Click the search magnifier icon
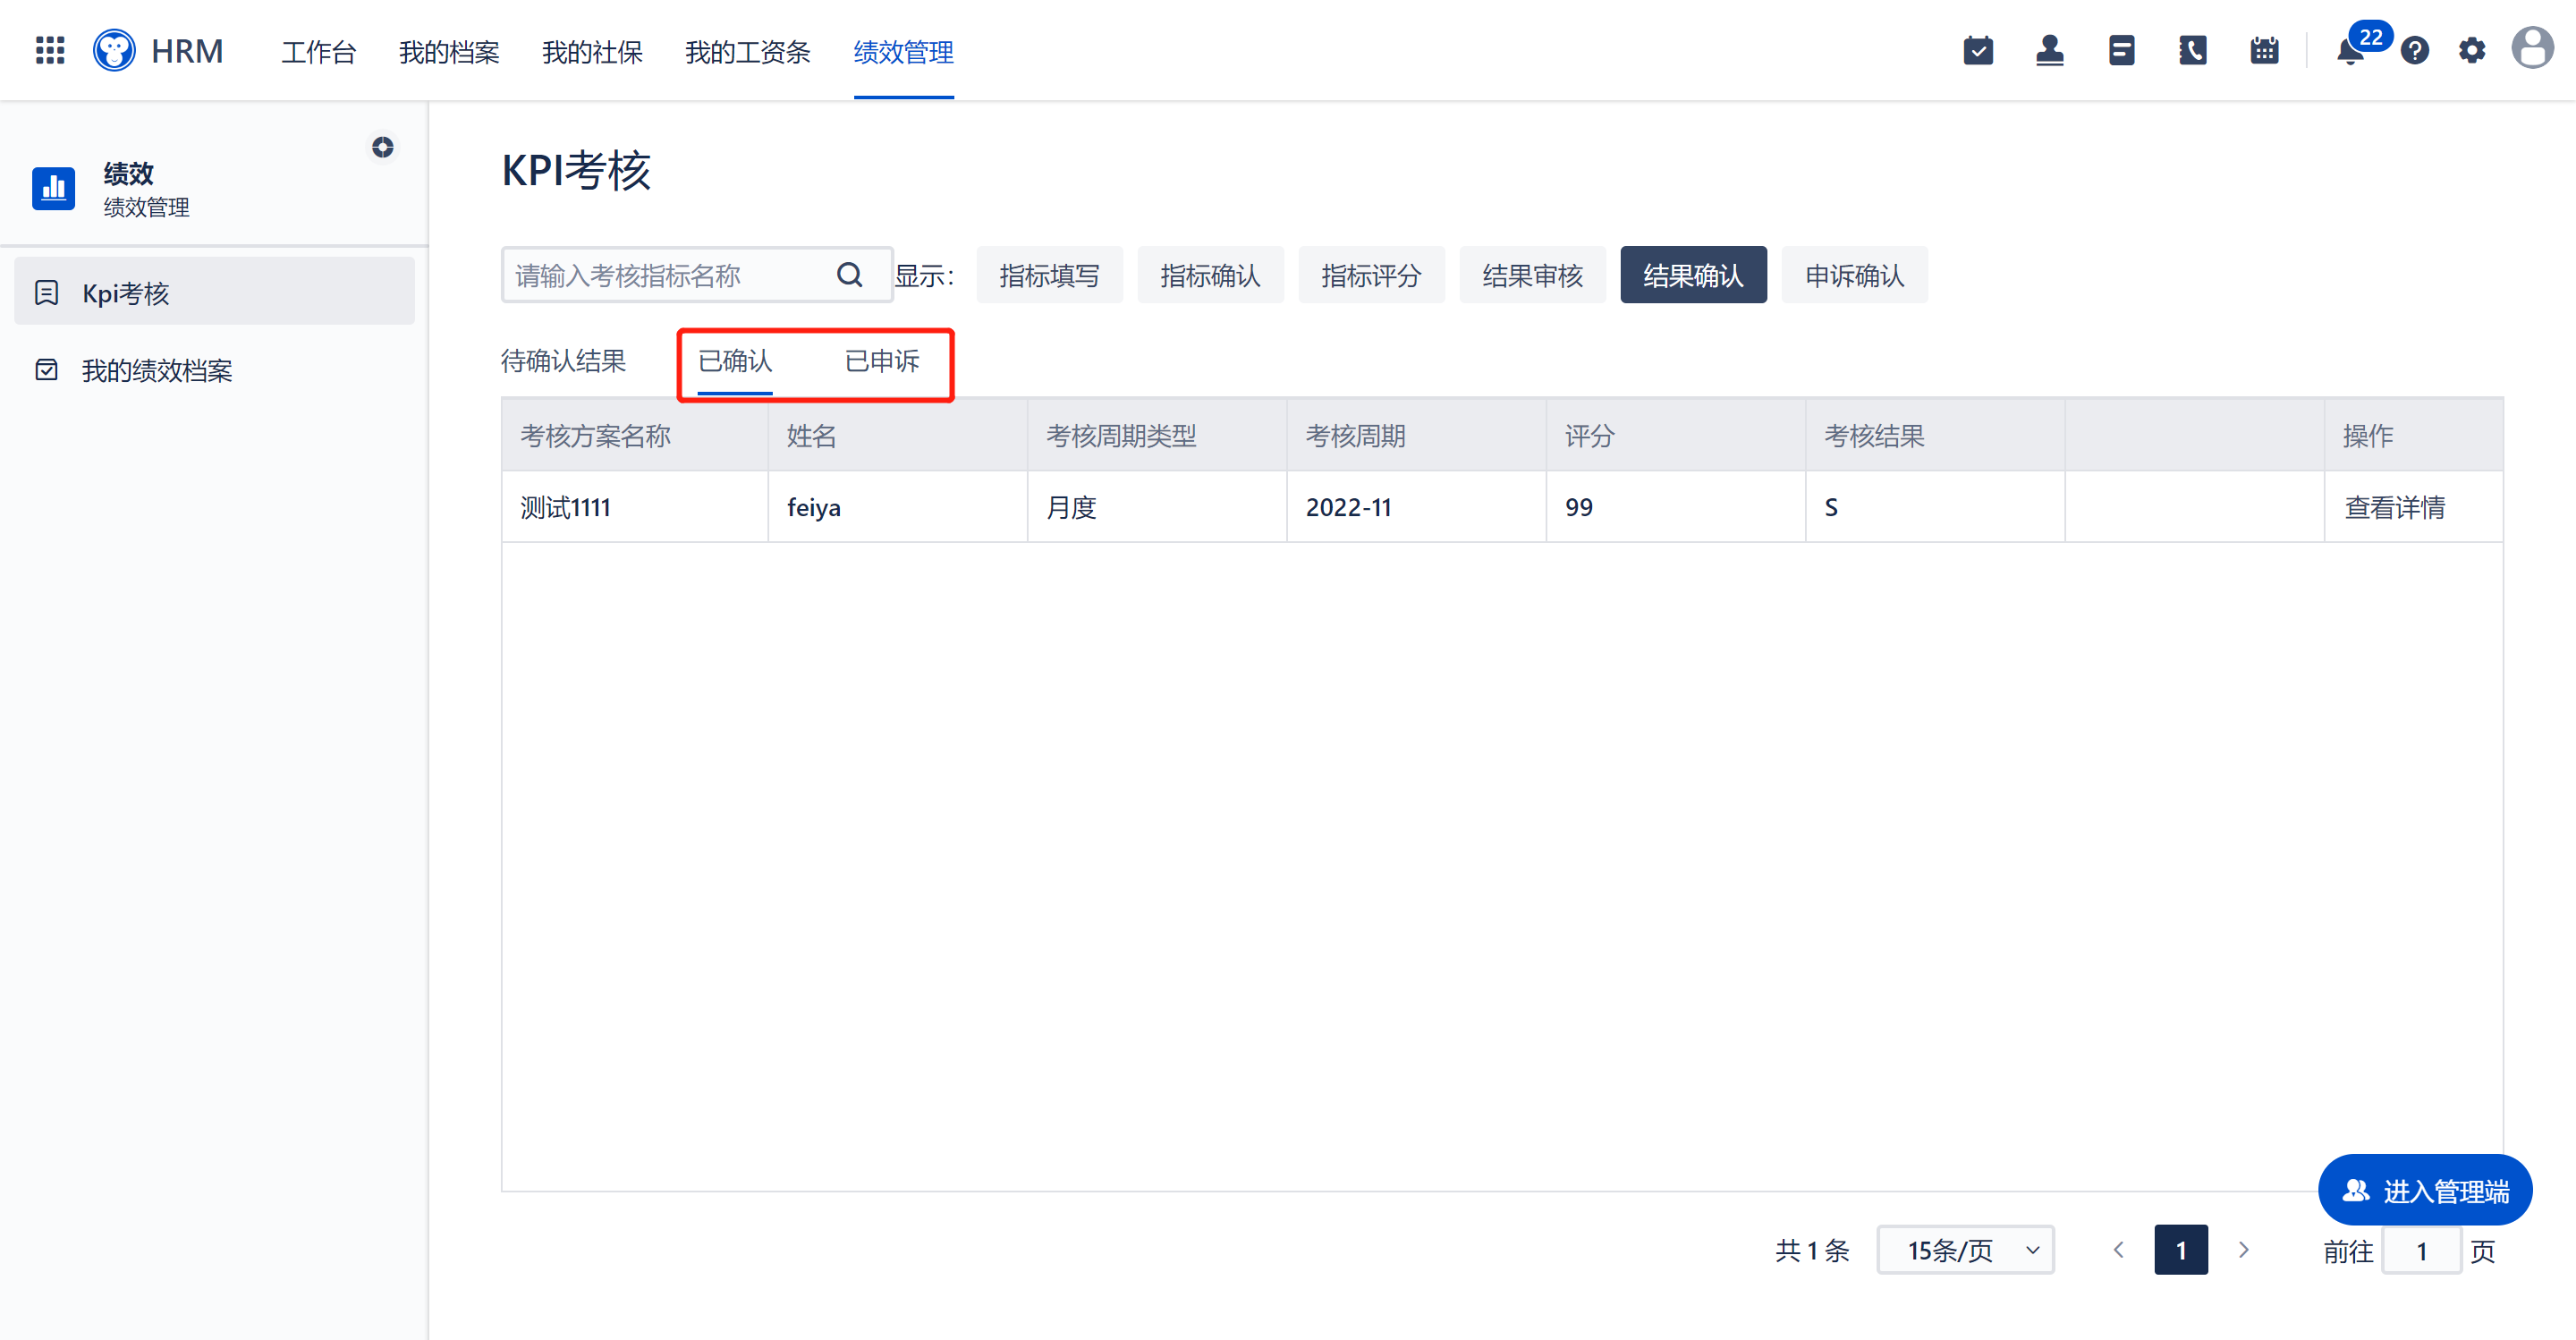 pyautogui.click(x=849, y=275)
